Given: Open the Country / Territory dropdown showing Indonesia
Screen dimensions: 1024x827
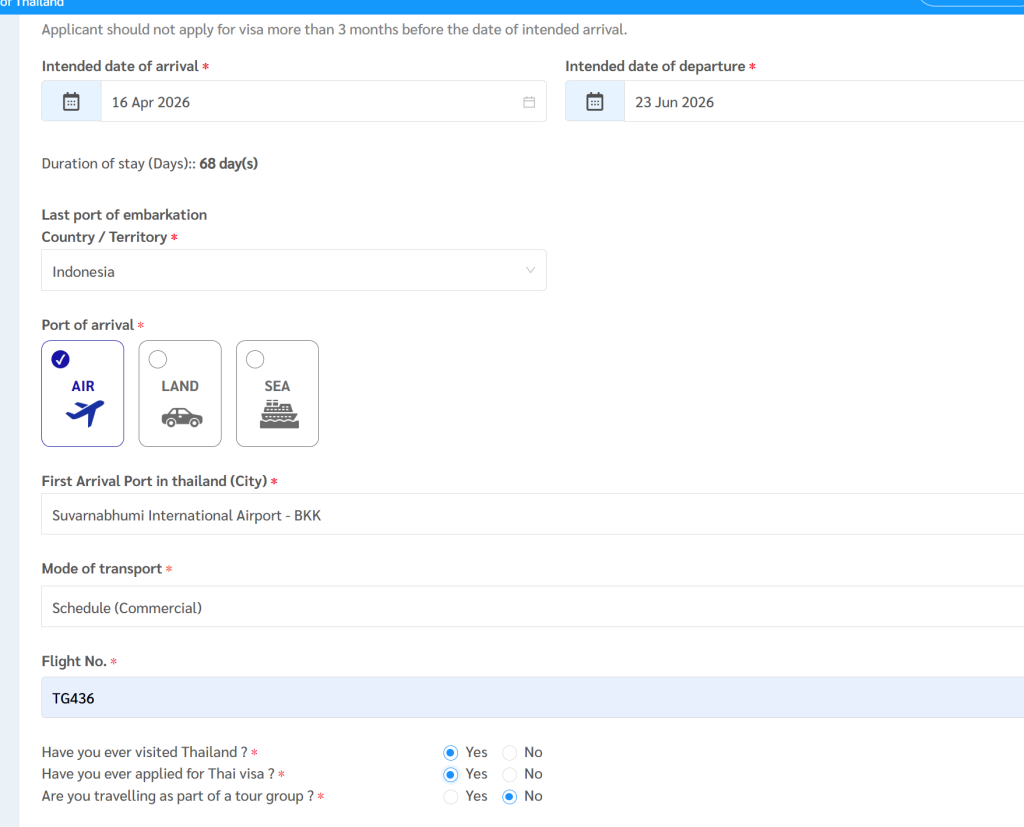Looking at the screenshot, I should (x=293, y=271).
